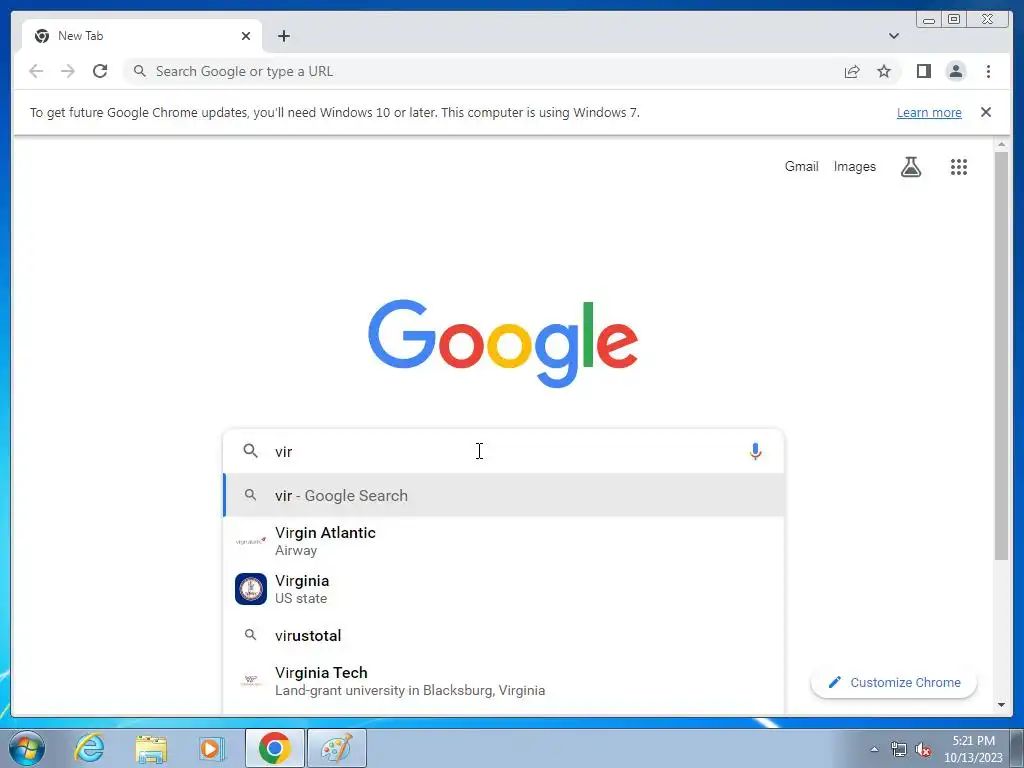
Task: Show hidden system tray icons
Action: tap(874, 749)
